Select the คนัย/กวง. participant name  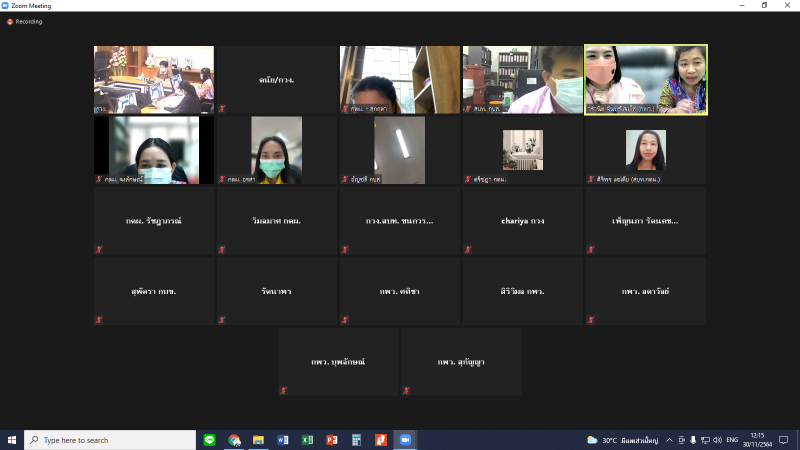pyautogui.click(x=277, y=80)
